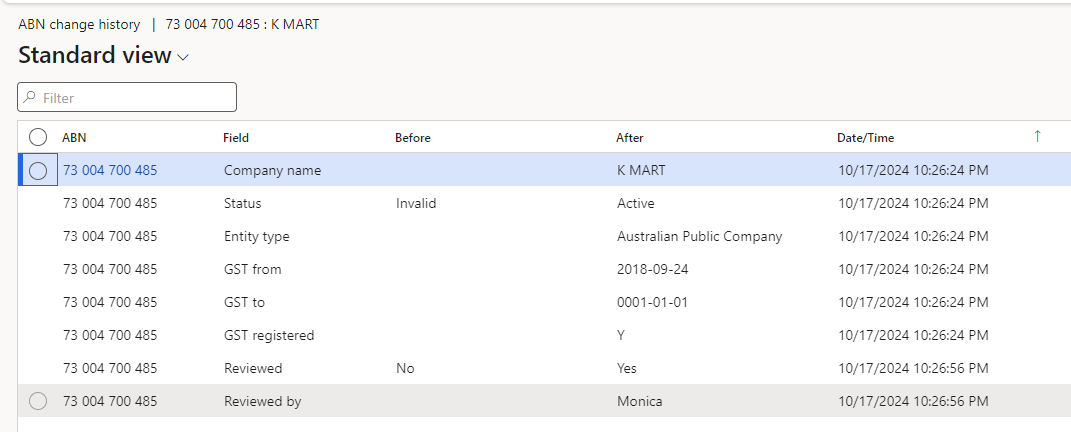
Task: Click the magnifier icon in Filter box
Action: tap(30, 98)
